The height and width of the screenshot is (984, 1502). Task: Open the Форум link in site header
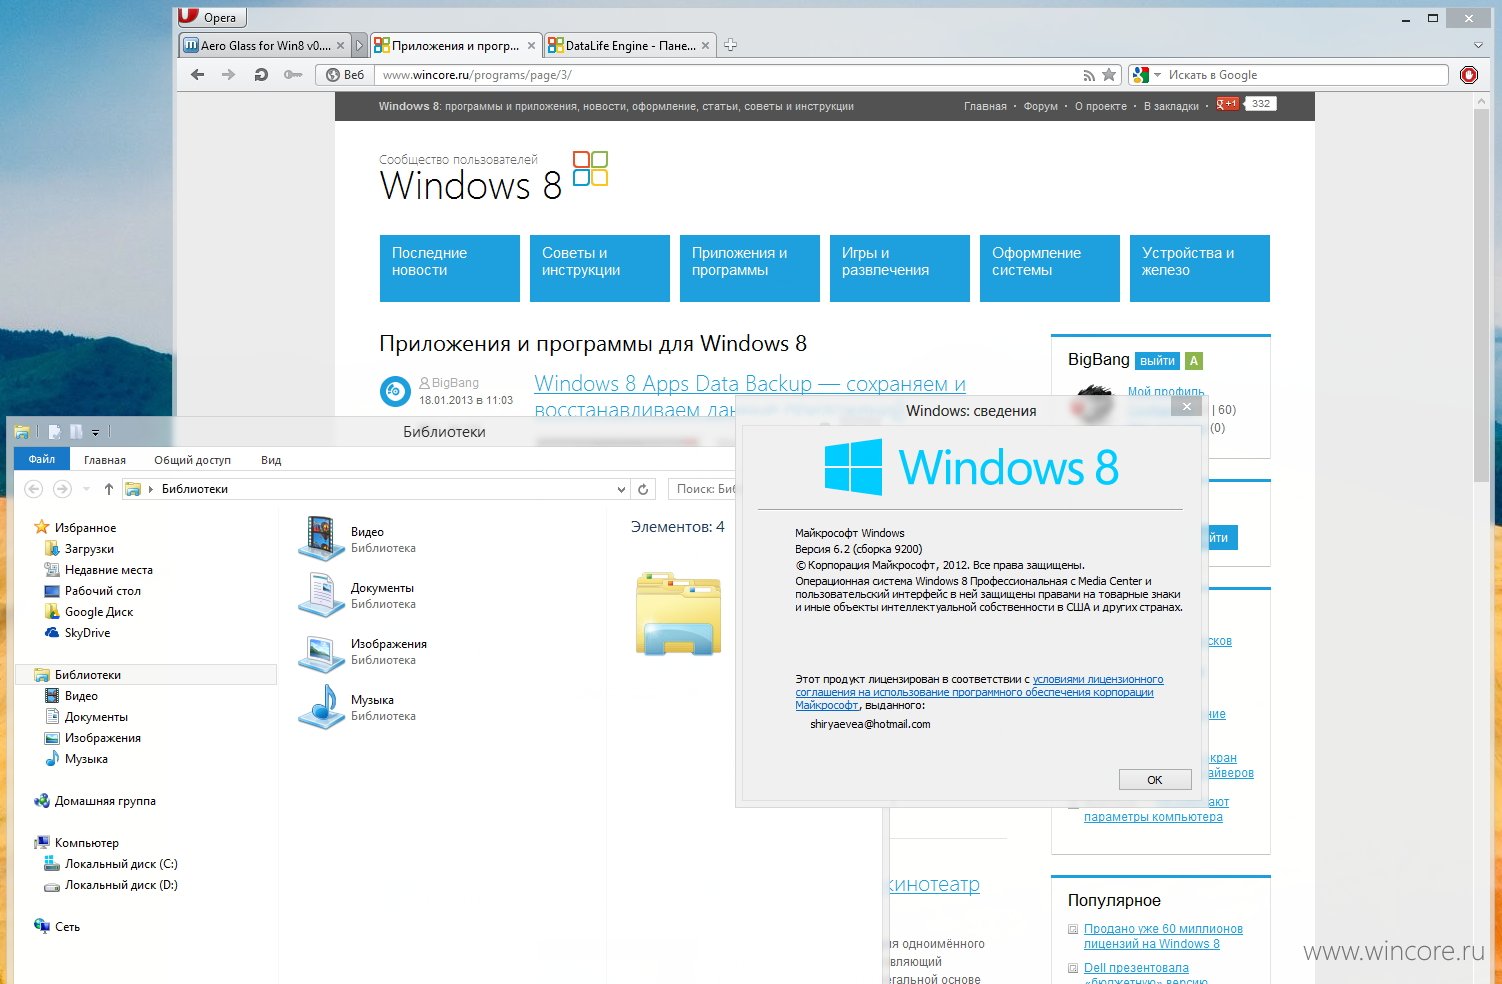(1040, 106)
